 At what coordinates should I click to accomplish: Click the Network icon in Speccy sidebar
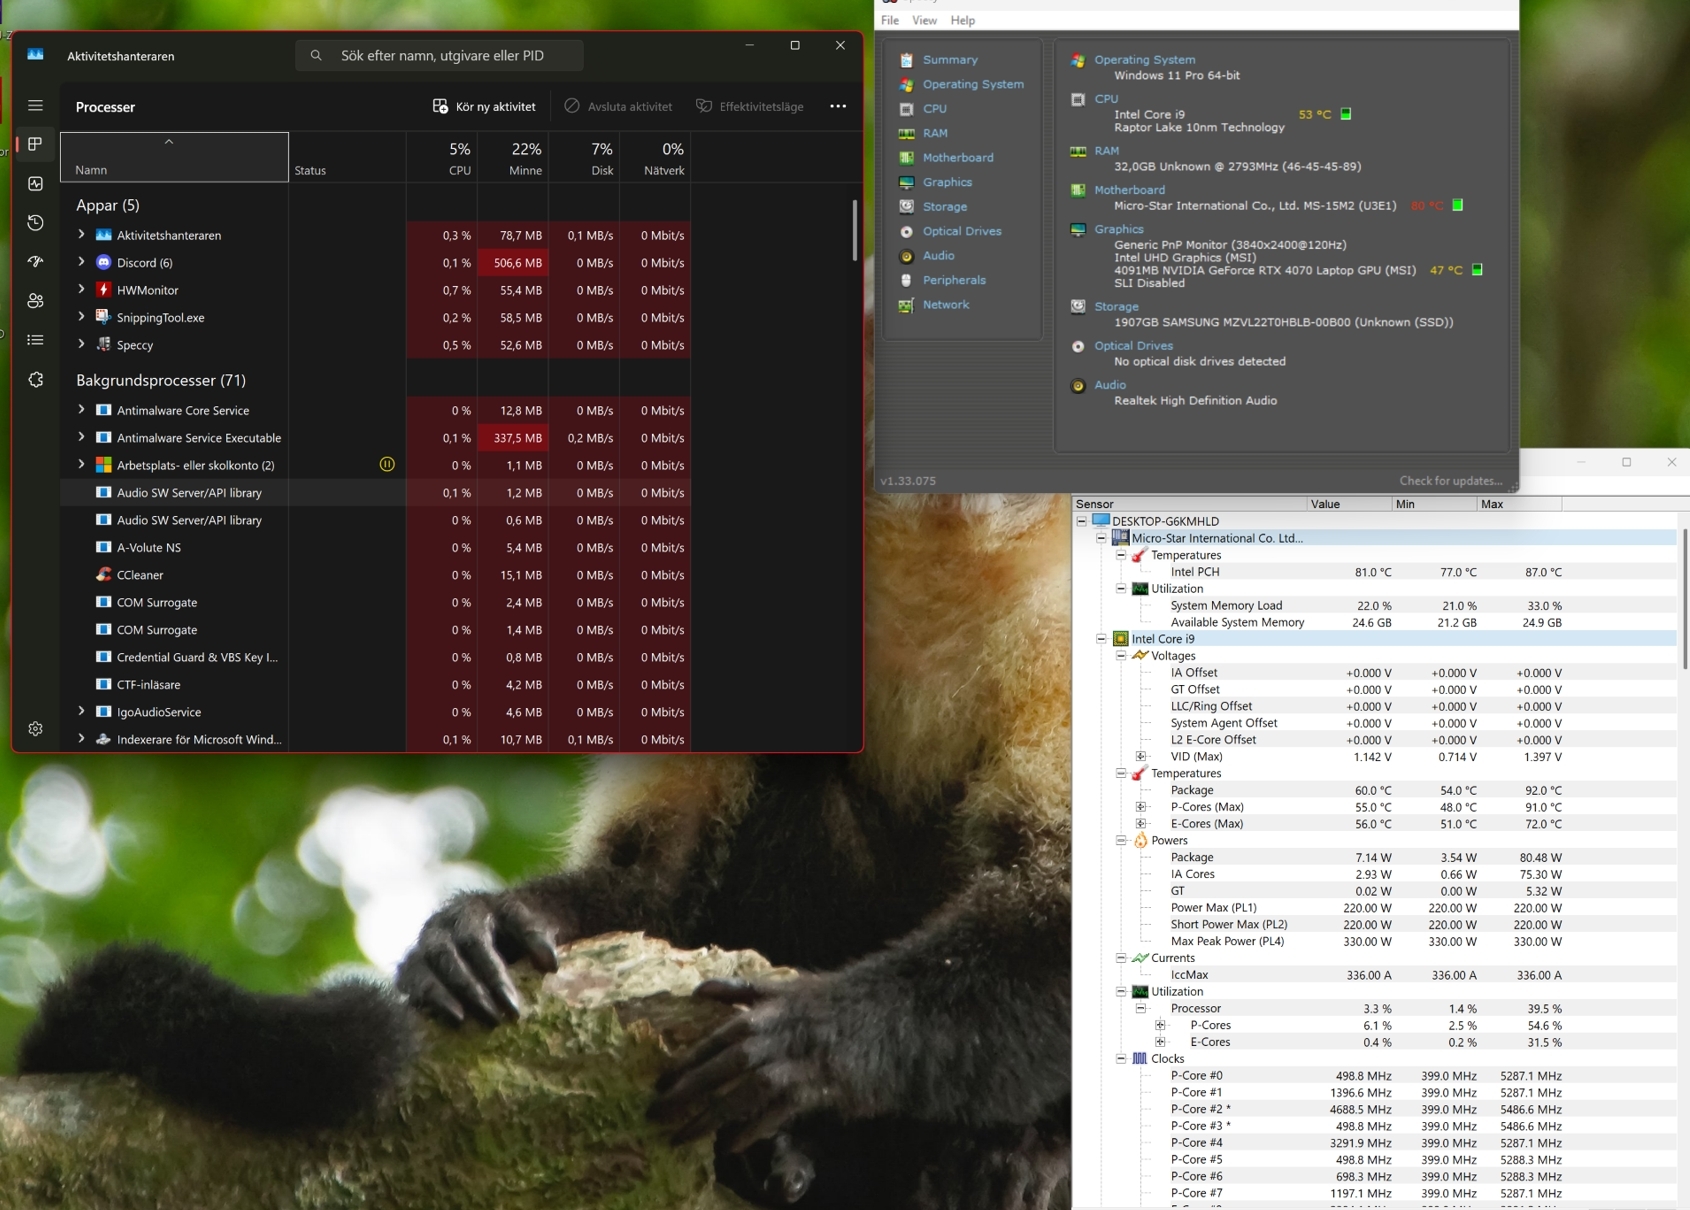click(906, 305)
